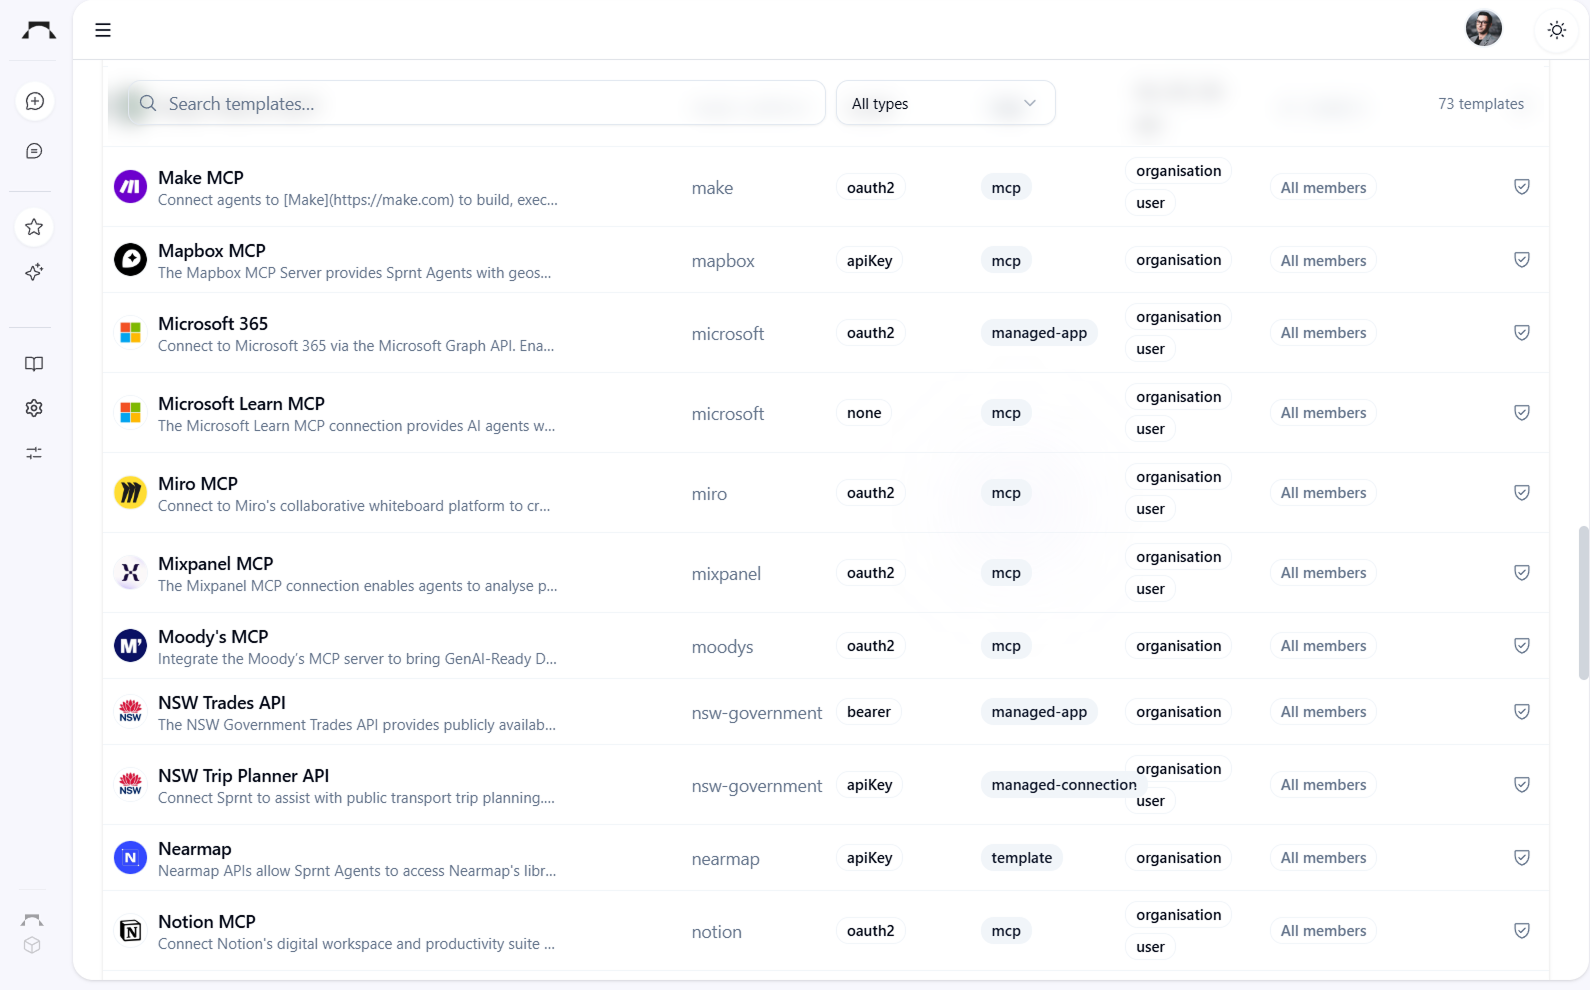1590x990 pixels.
Task: Open the sliders preferences sidebar icon
Action: pyautogui.click(x=34, y=453)
